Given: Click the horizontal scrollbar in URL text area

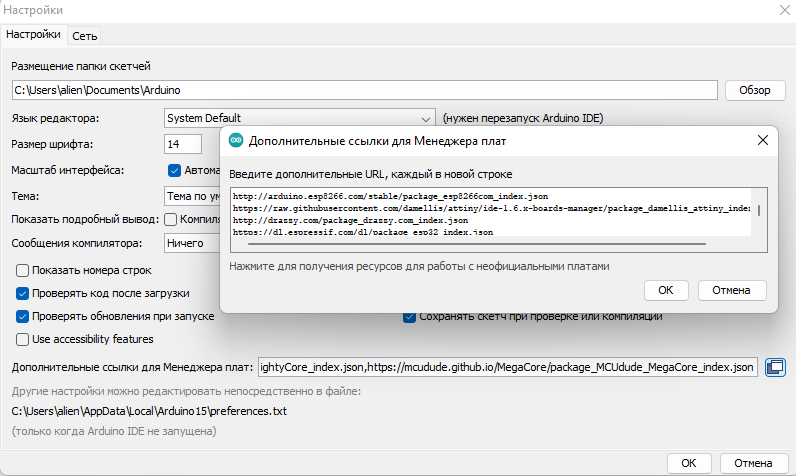Looking at the screenshot, I should pos(477,244).
